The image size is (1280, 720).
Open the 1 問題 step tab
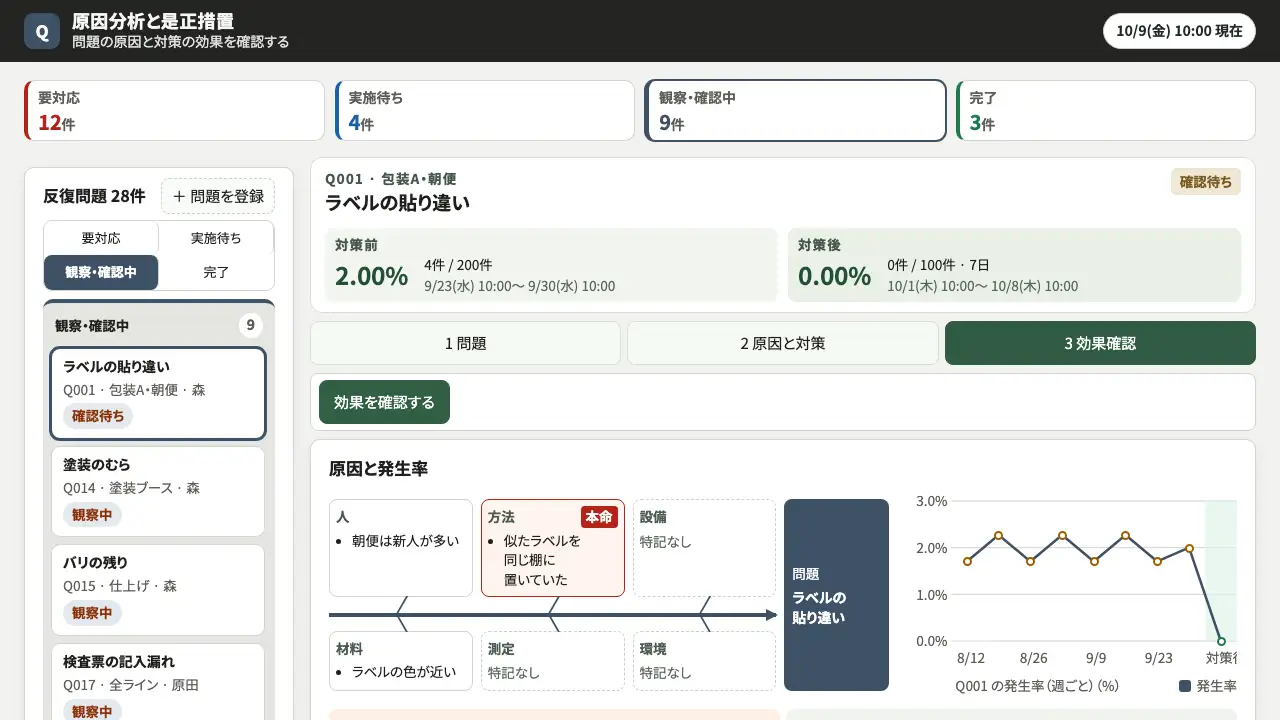[465, 343]
